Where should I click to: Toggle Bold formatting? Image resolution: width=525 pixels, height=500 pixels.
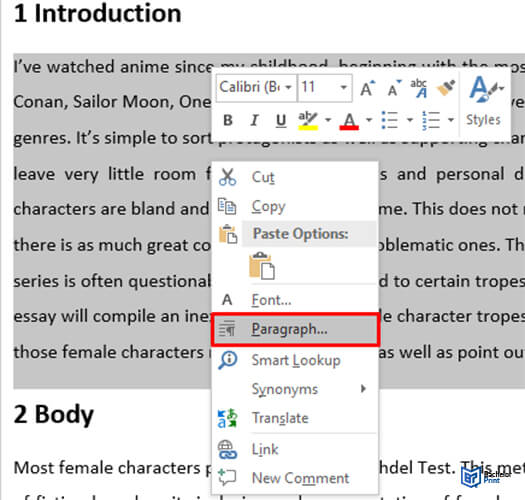tap(228, 120)
